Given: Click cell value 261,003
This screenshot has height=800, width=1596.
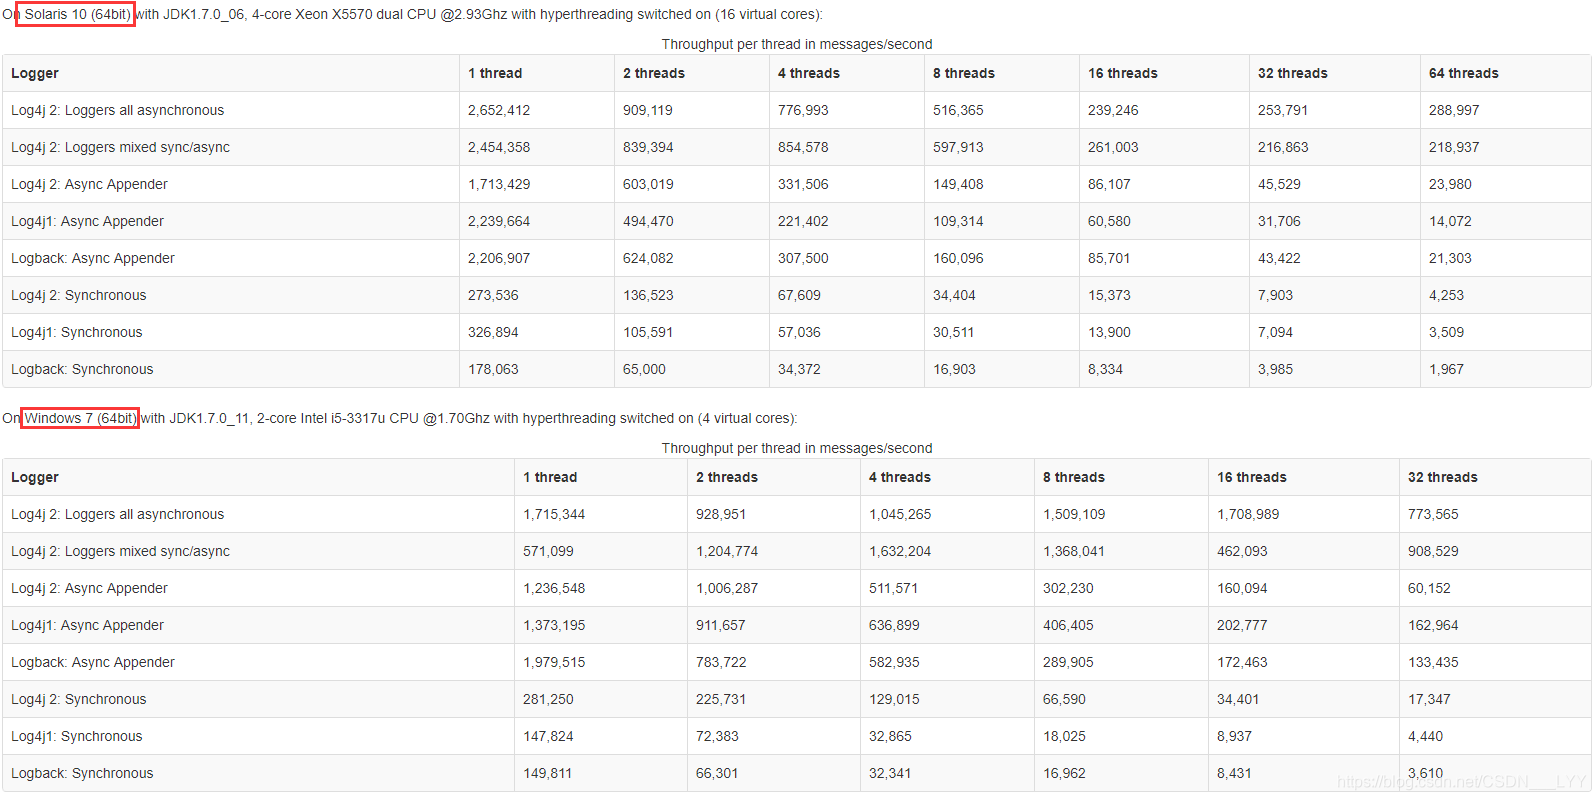Looking at the screenshot, I should coord(1113,147).
